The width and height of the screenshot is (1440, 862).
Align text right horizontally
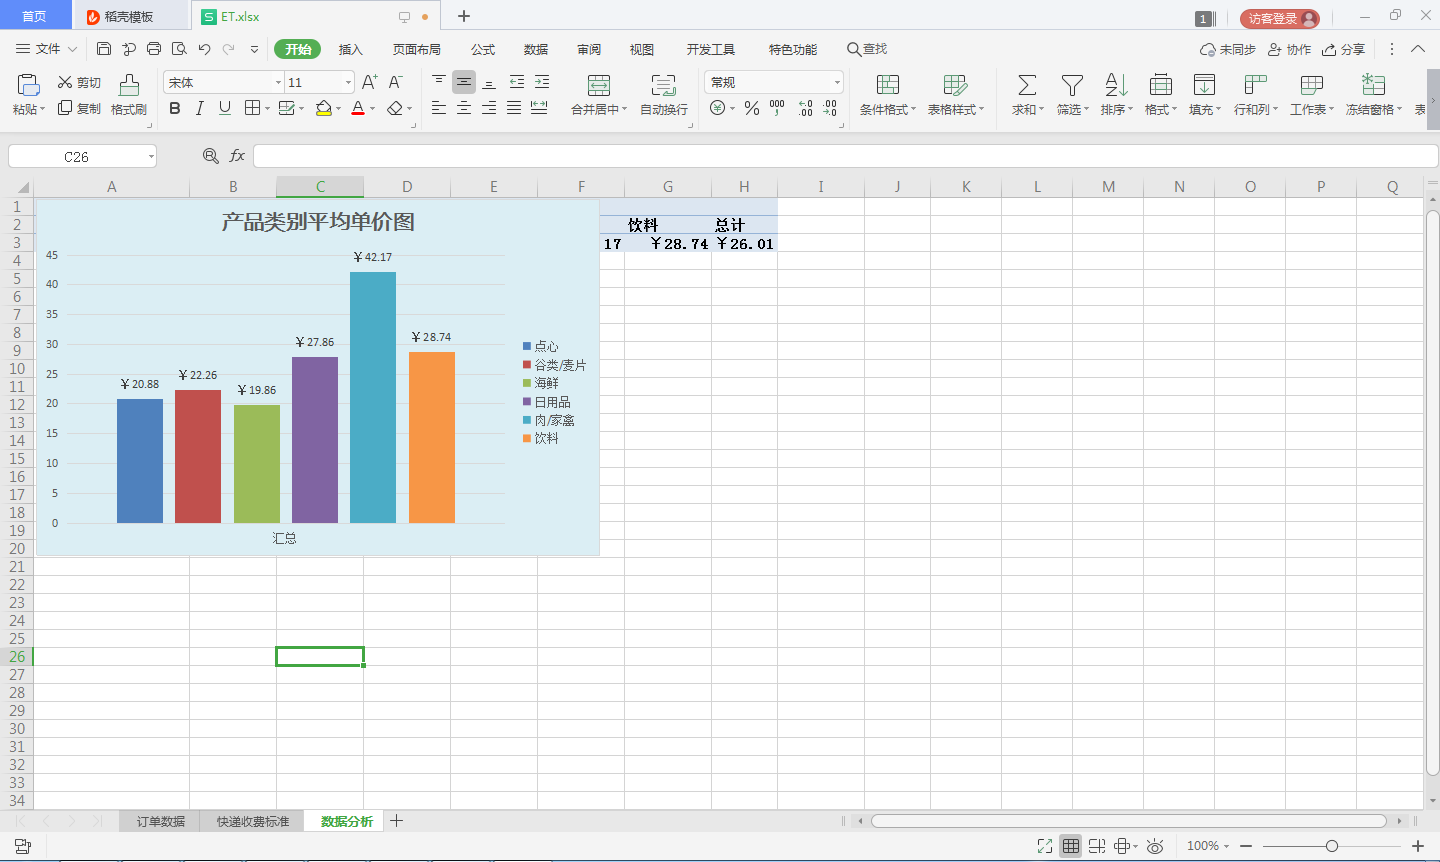tap(489, 108)
